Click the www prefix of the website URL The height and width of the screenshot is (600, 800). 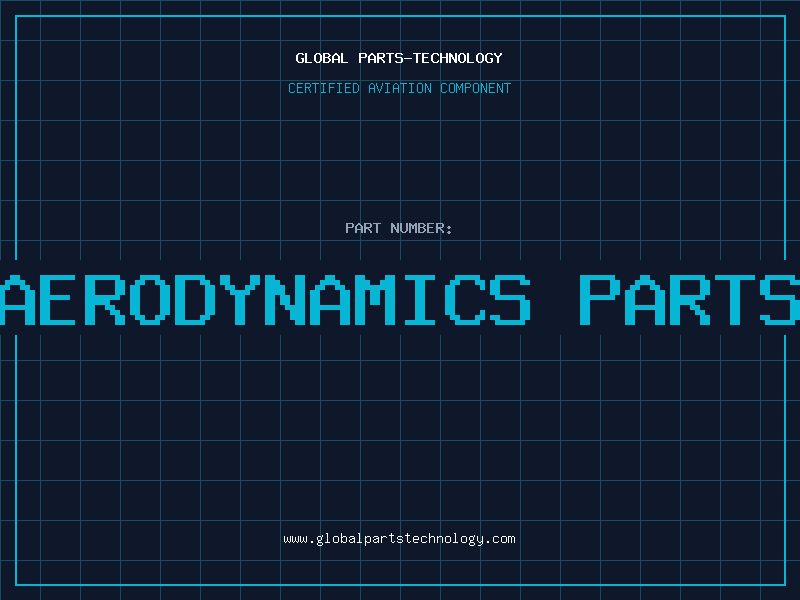click(295, 539)
